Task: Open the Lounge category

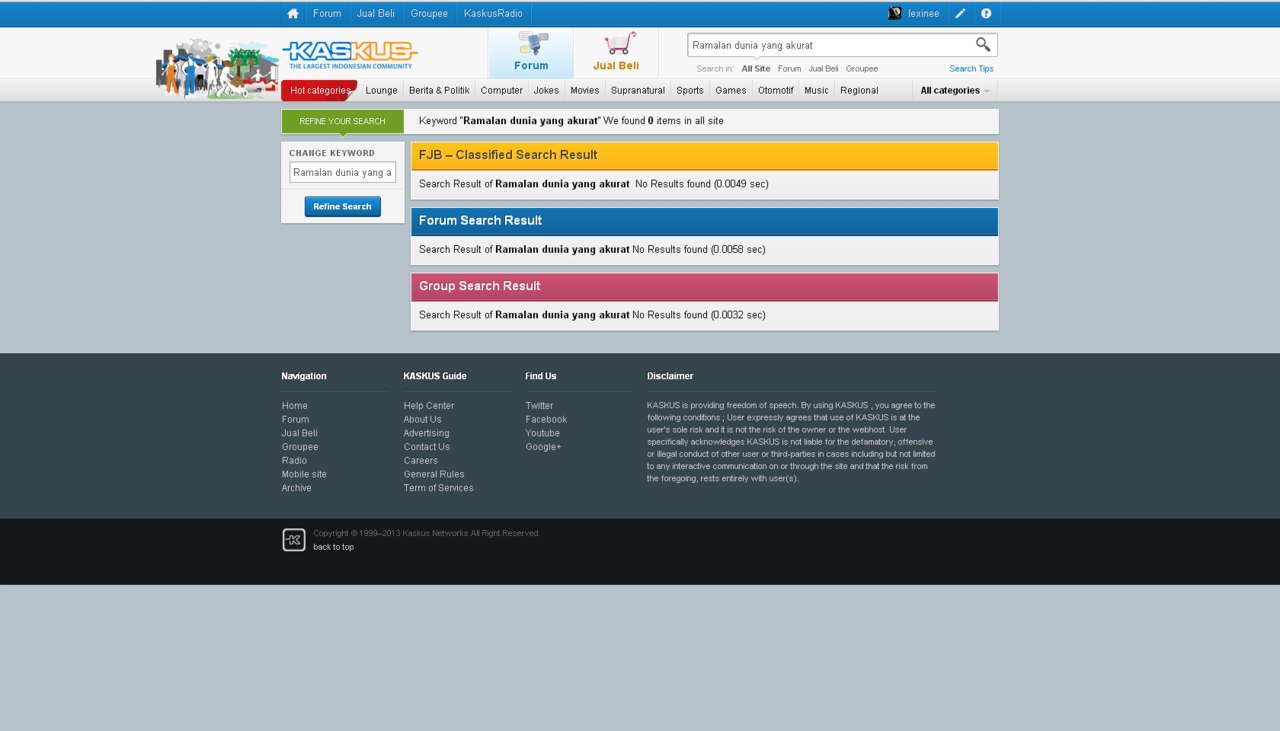Action: pos(382,90)
